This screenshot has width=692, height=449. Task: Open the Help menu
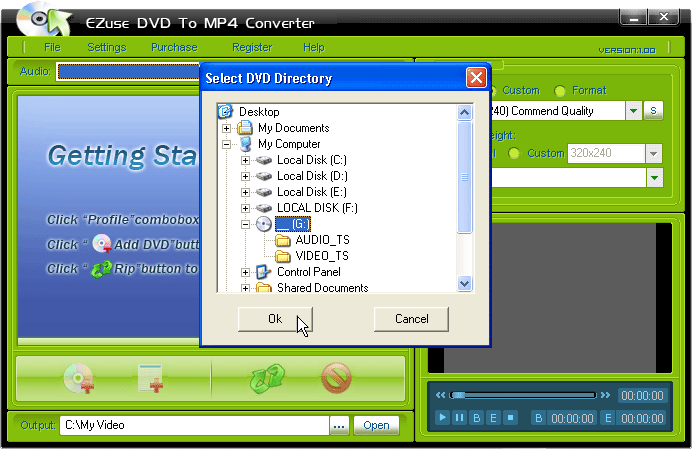point(313,47)
